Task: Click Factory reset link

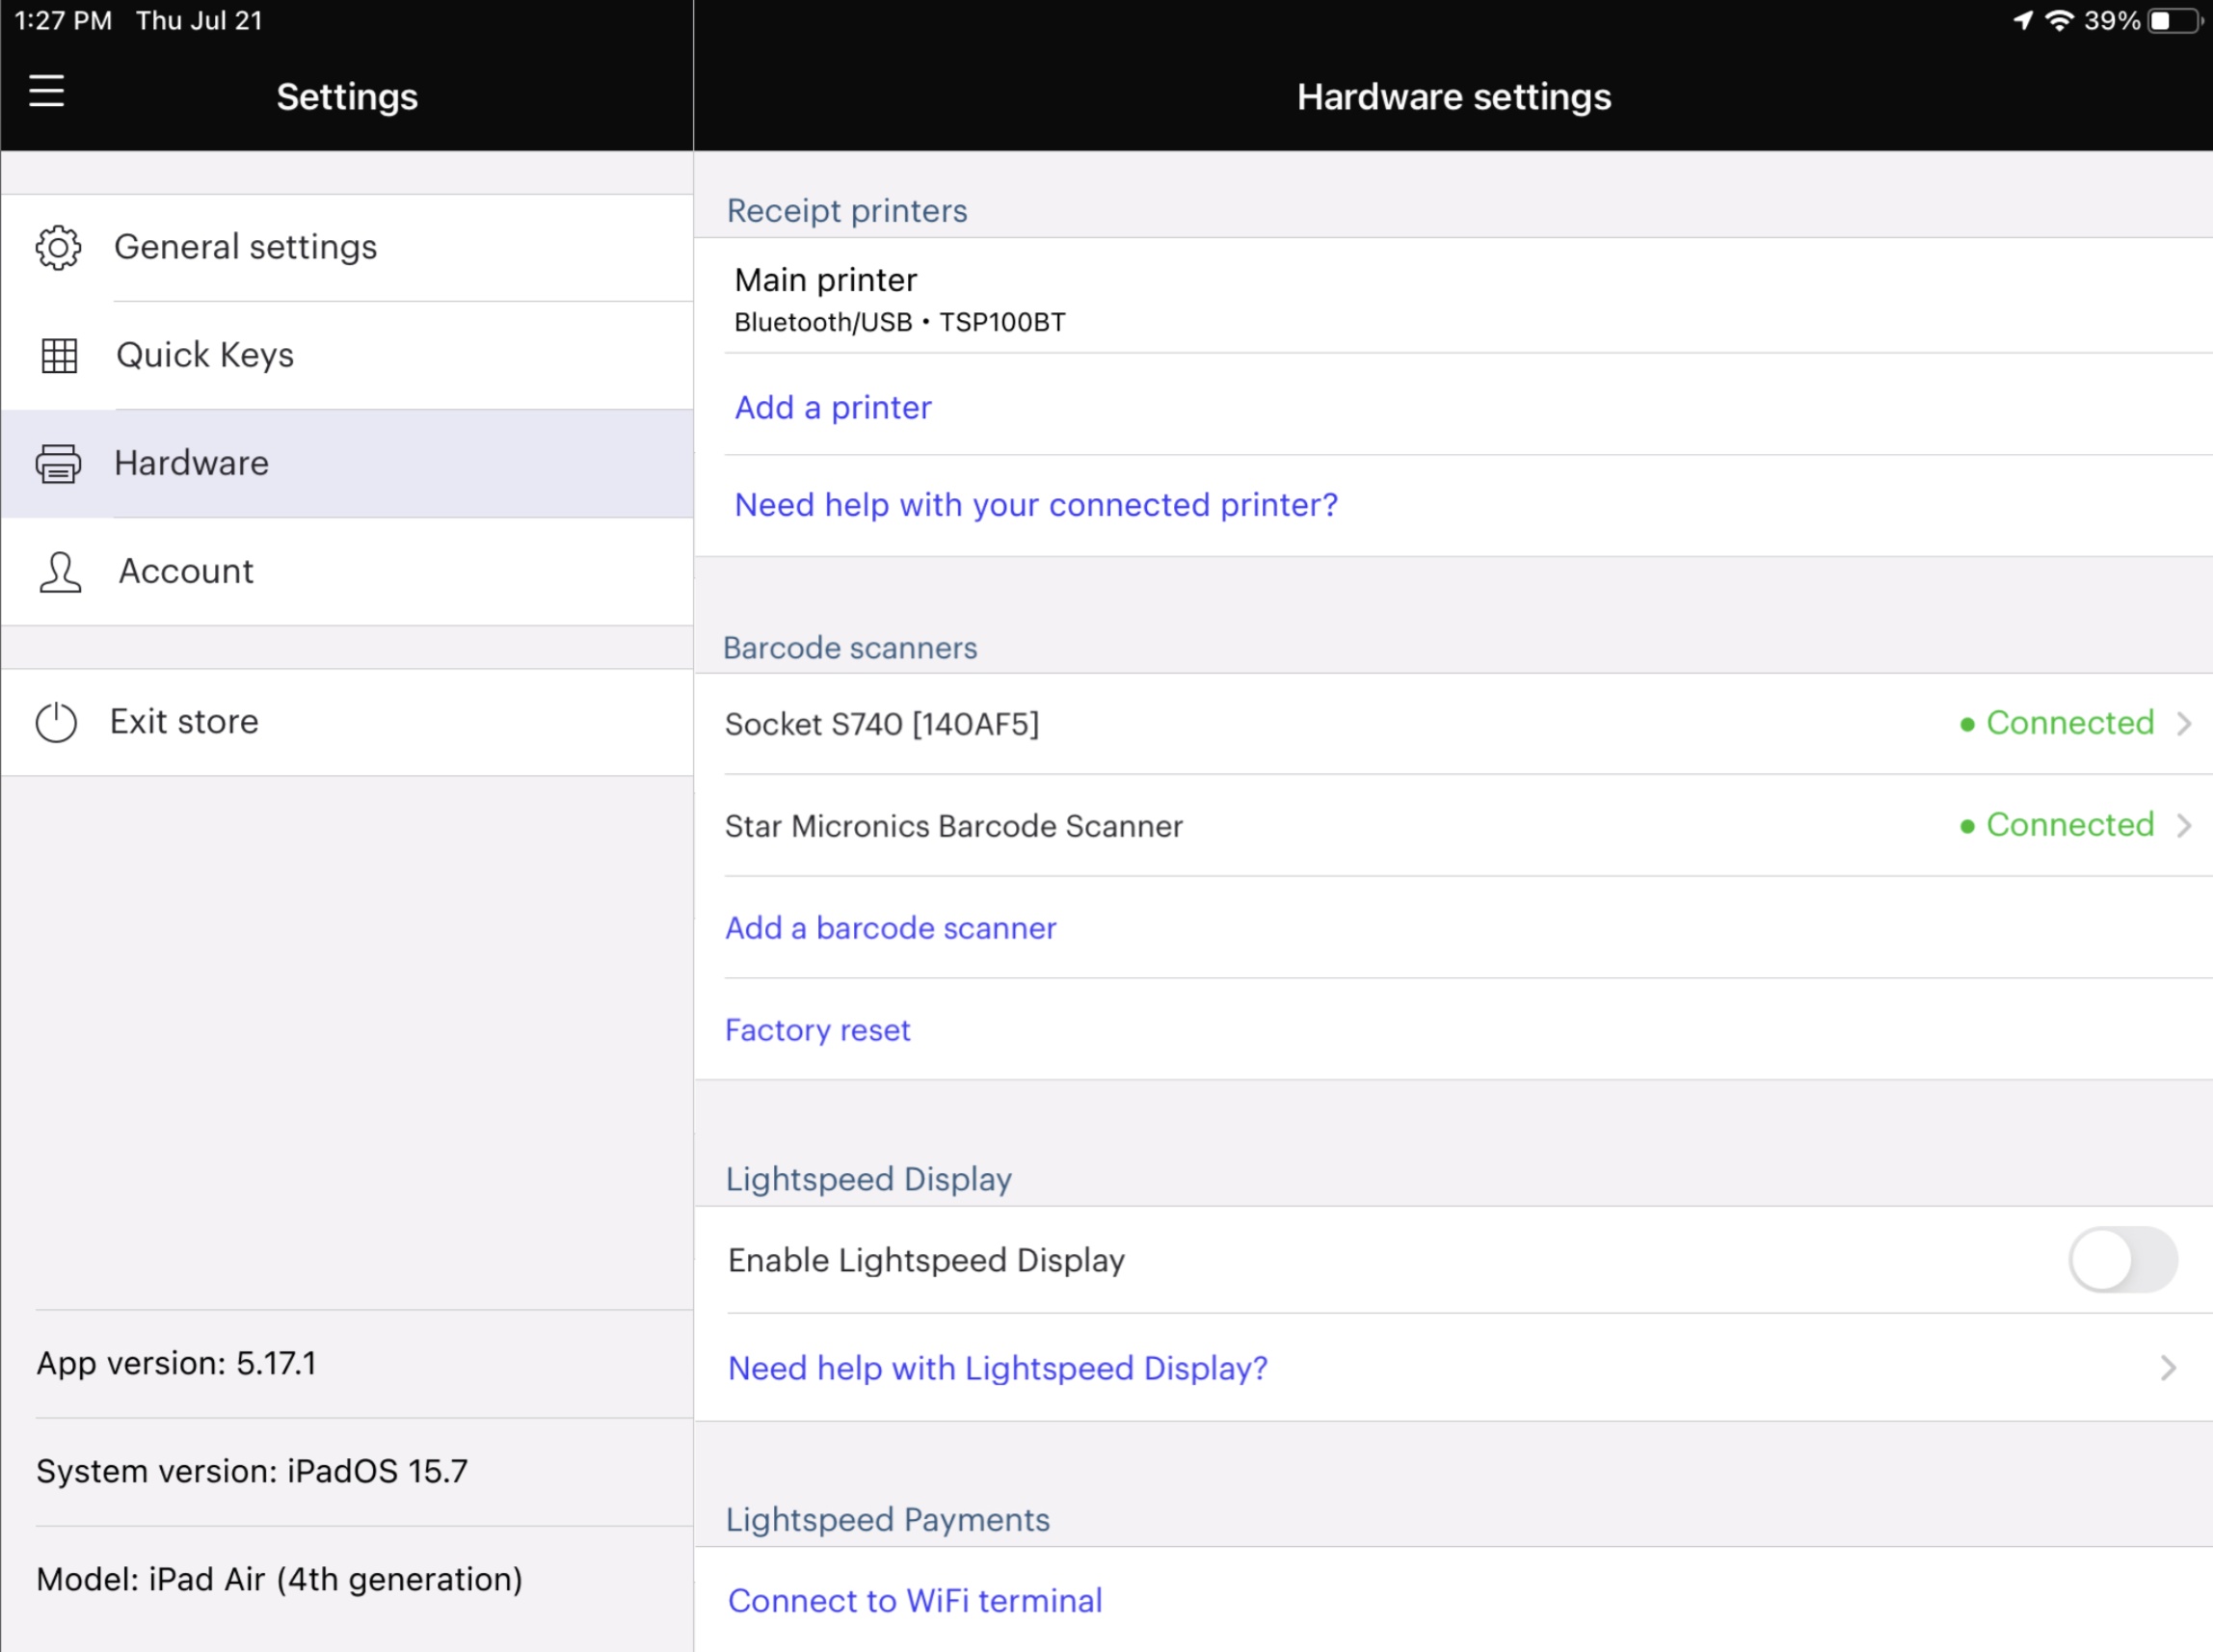Action: click(817, 1029)
